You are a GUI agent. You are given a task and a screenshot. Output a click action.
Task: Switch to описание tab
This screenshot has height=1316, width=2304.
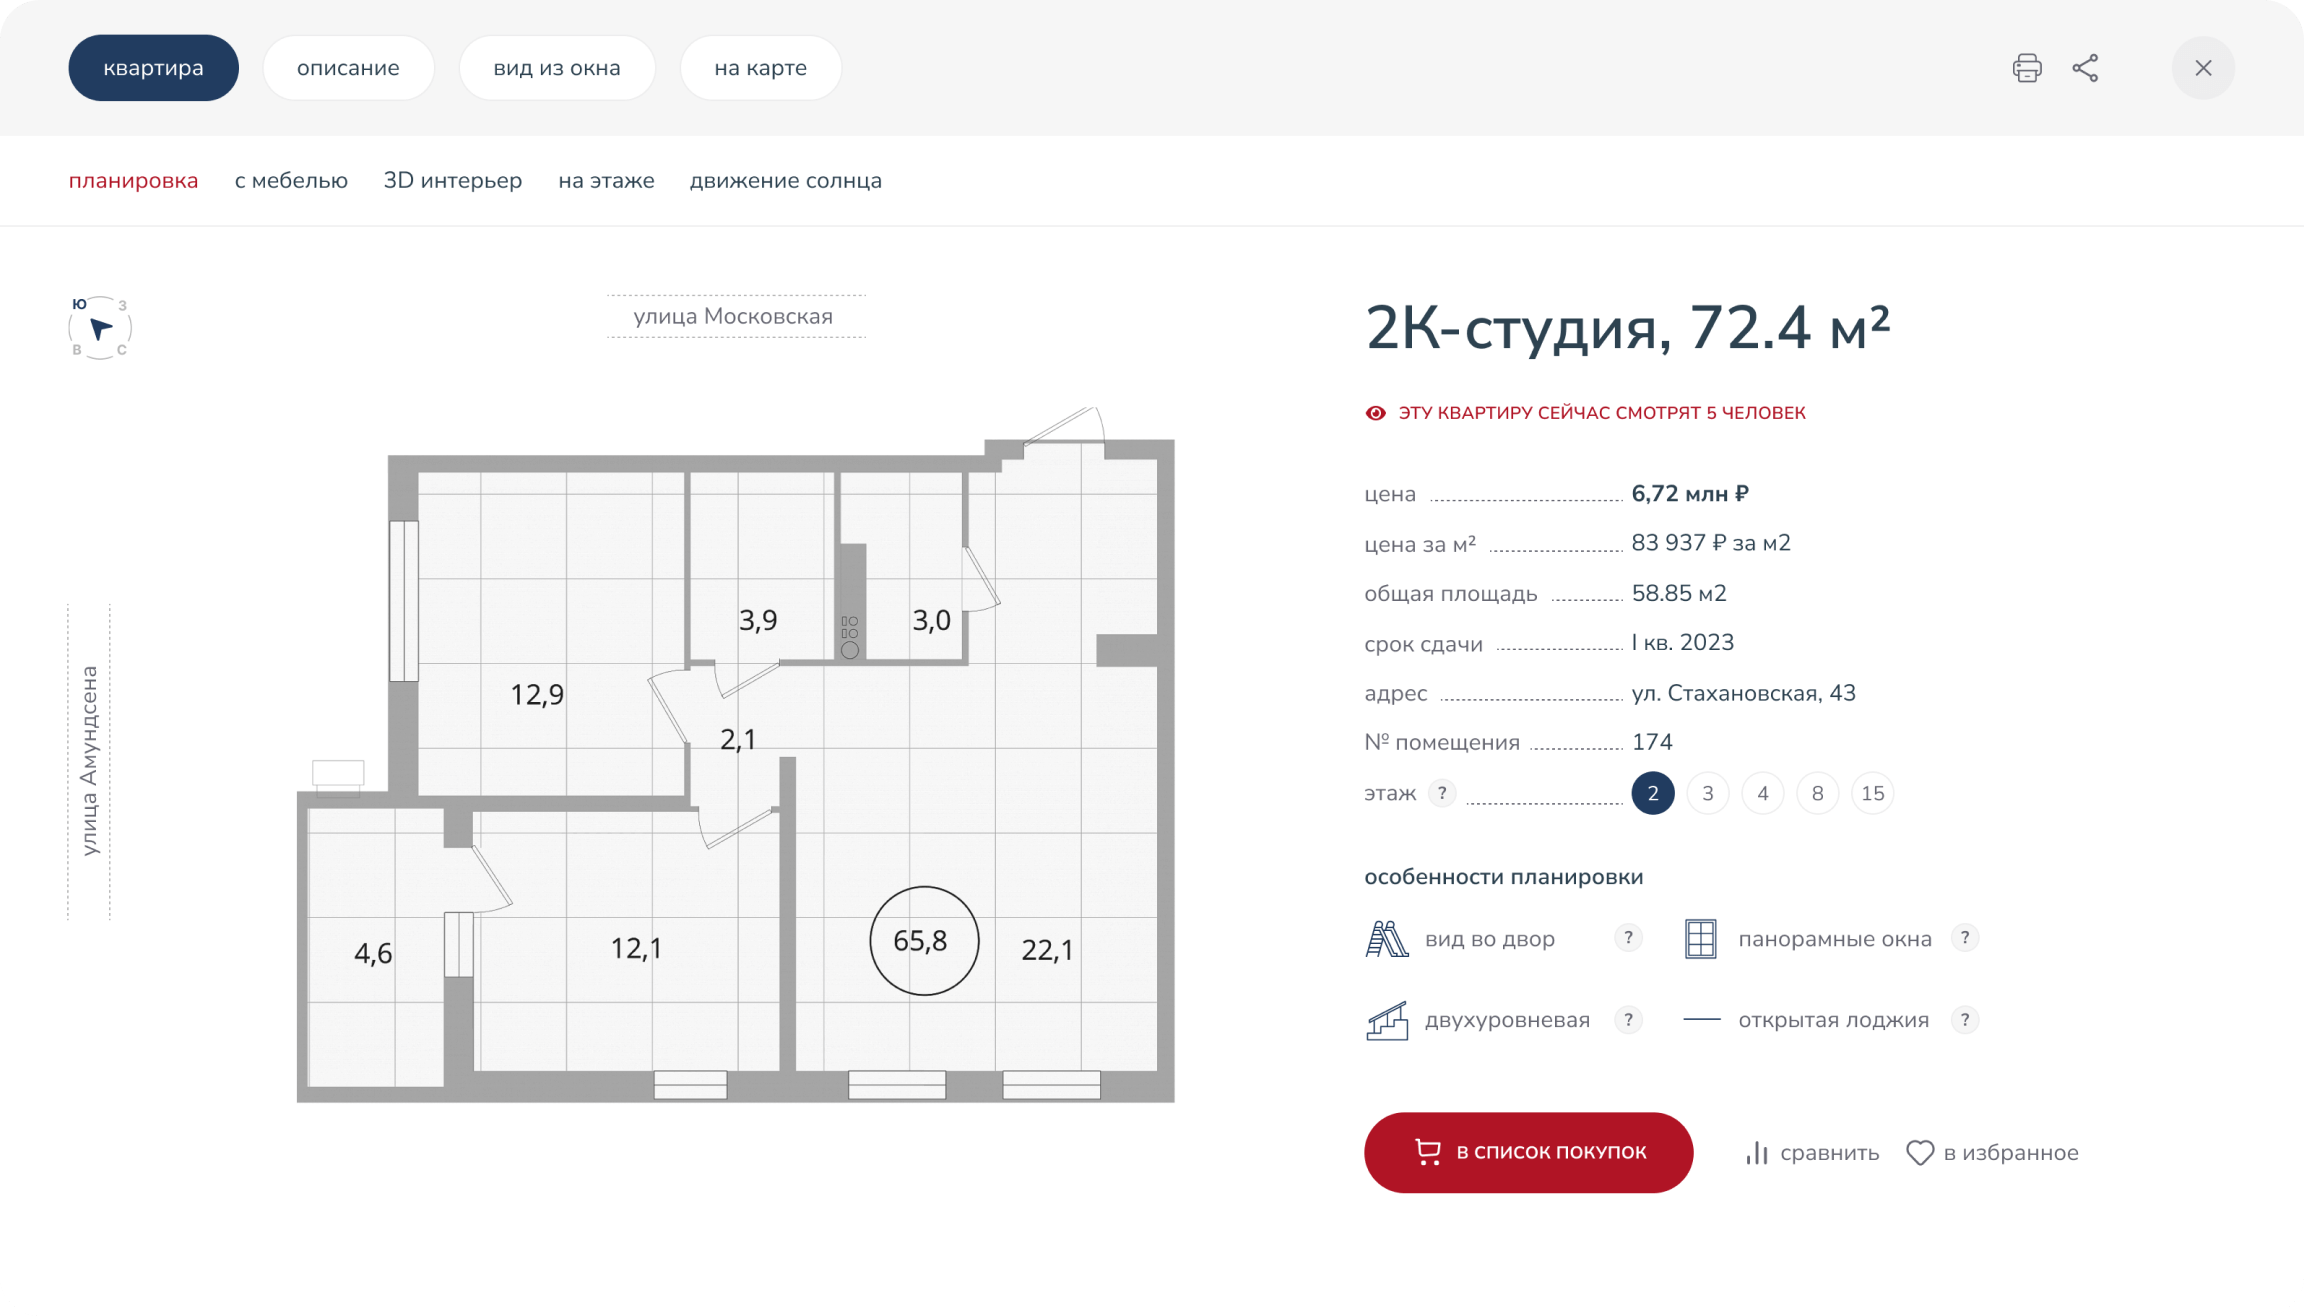348,68
